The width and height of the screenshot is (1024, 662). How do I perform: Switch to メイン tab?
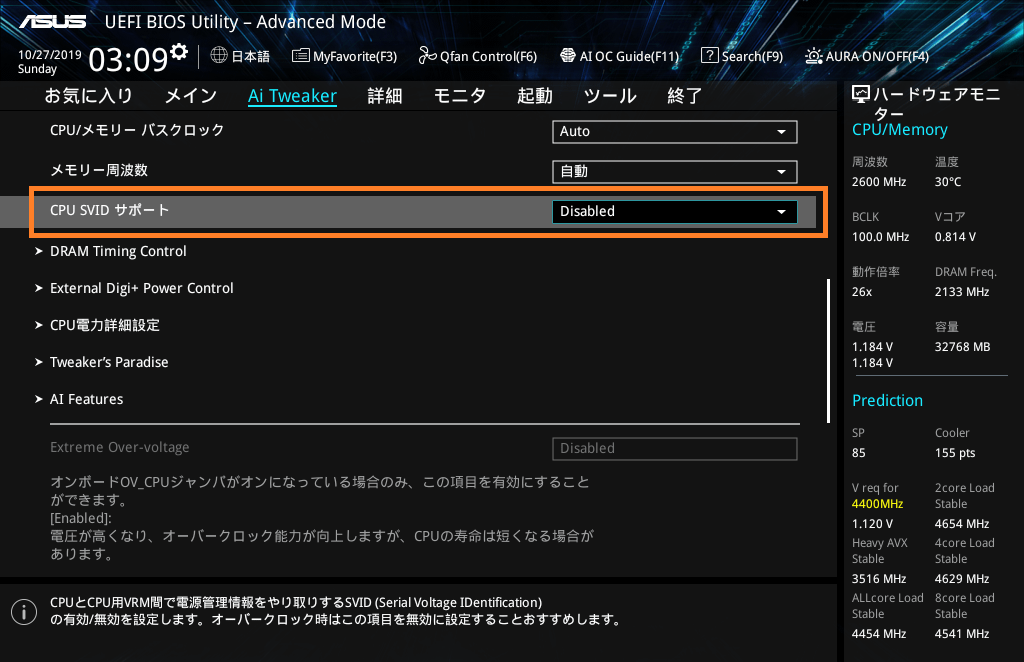(x=191, y=96)
